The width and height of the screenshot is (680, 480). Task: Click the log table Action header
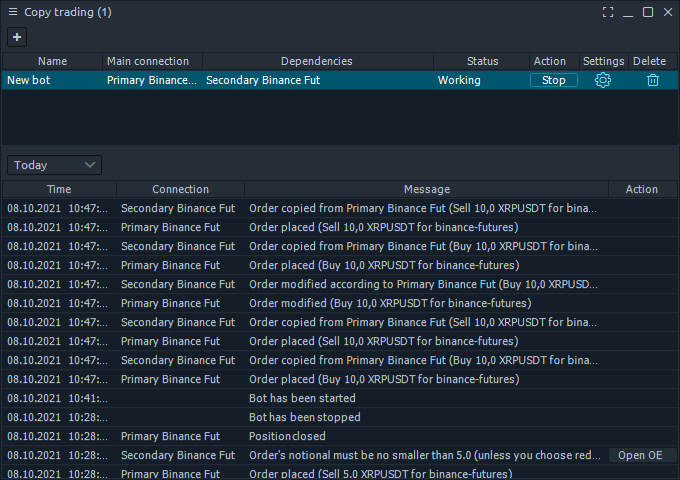point(643,189)
